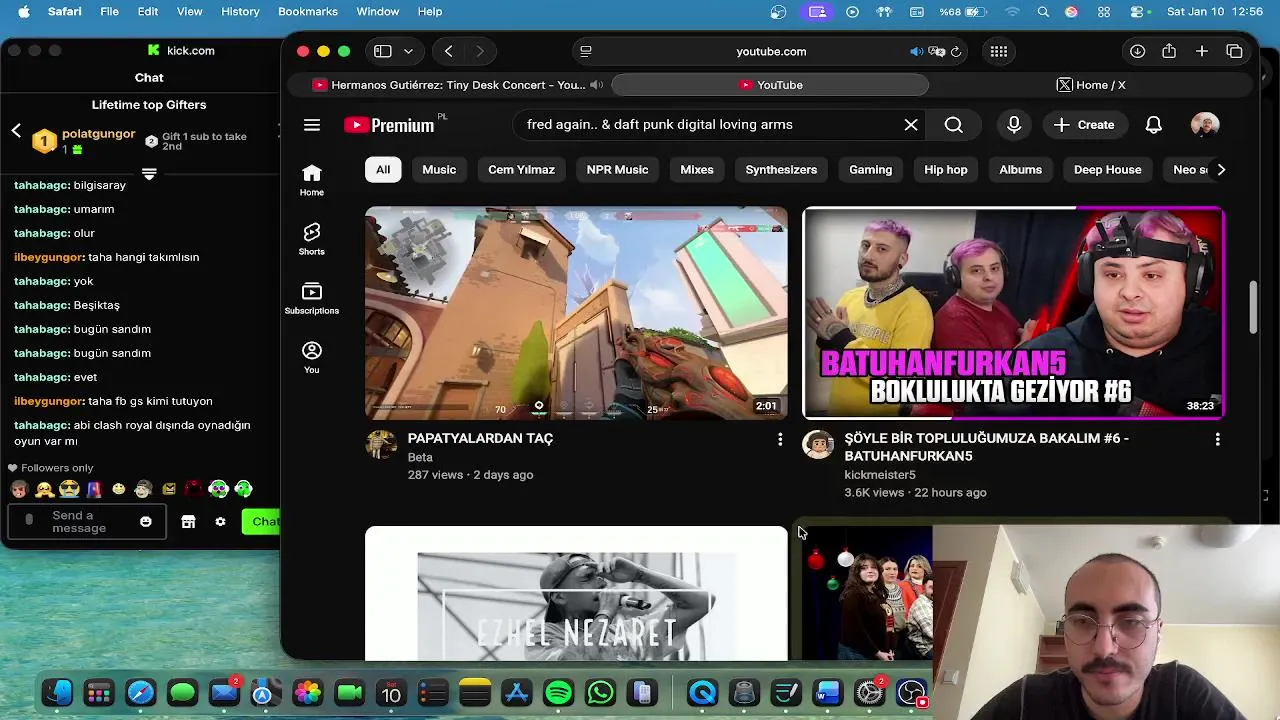Screen dimensions: 1280x720
Task: Open the Create upload menu
Action: coord(1084,125)
